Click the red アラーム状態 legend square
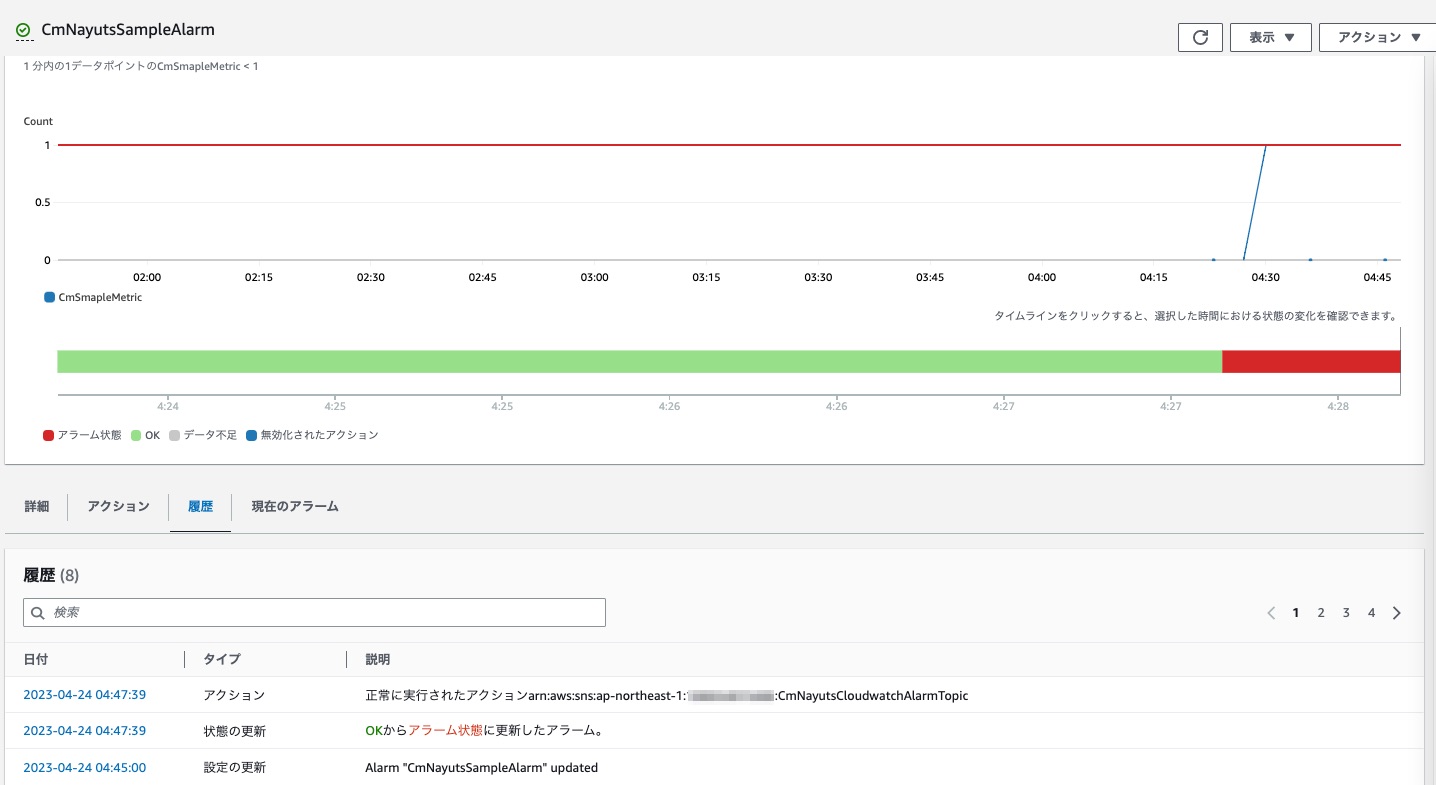Image resolution: width=1436 pixels, height=785 pixels. (46, 434)
